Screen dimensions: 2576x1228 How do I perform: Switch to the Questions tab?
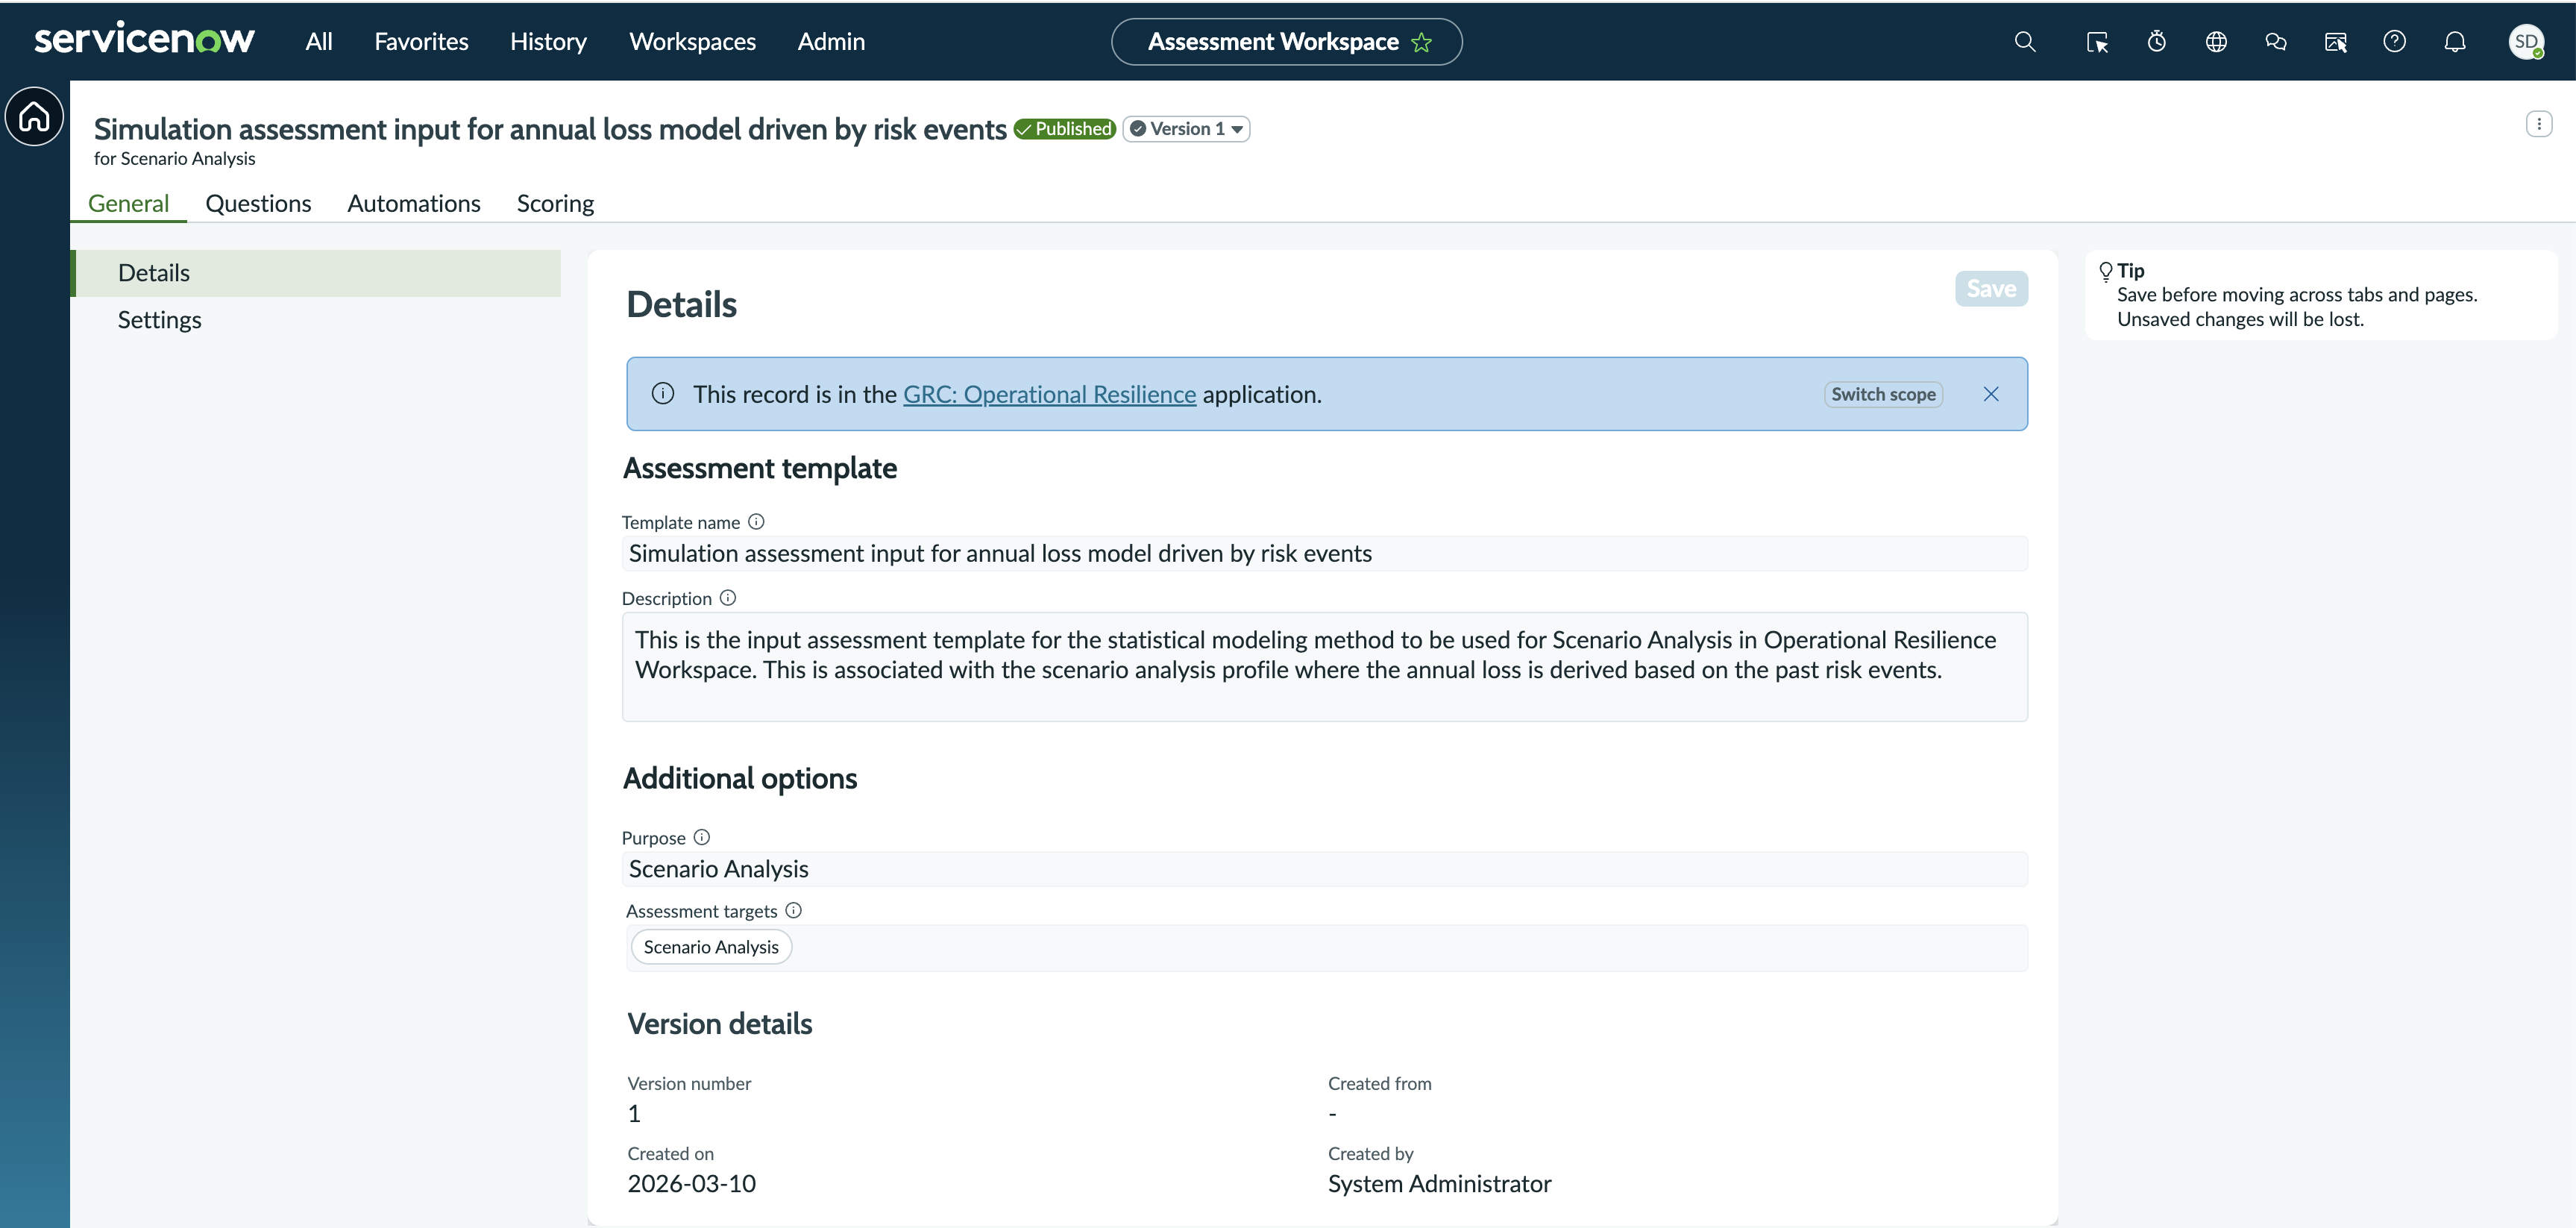(258, 204)
